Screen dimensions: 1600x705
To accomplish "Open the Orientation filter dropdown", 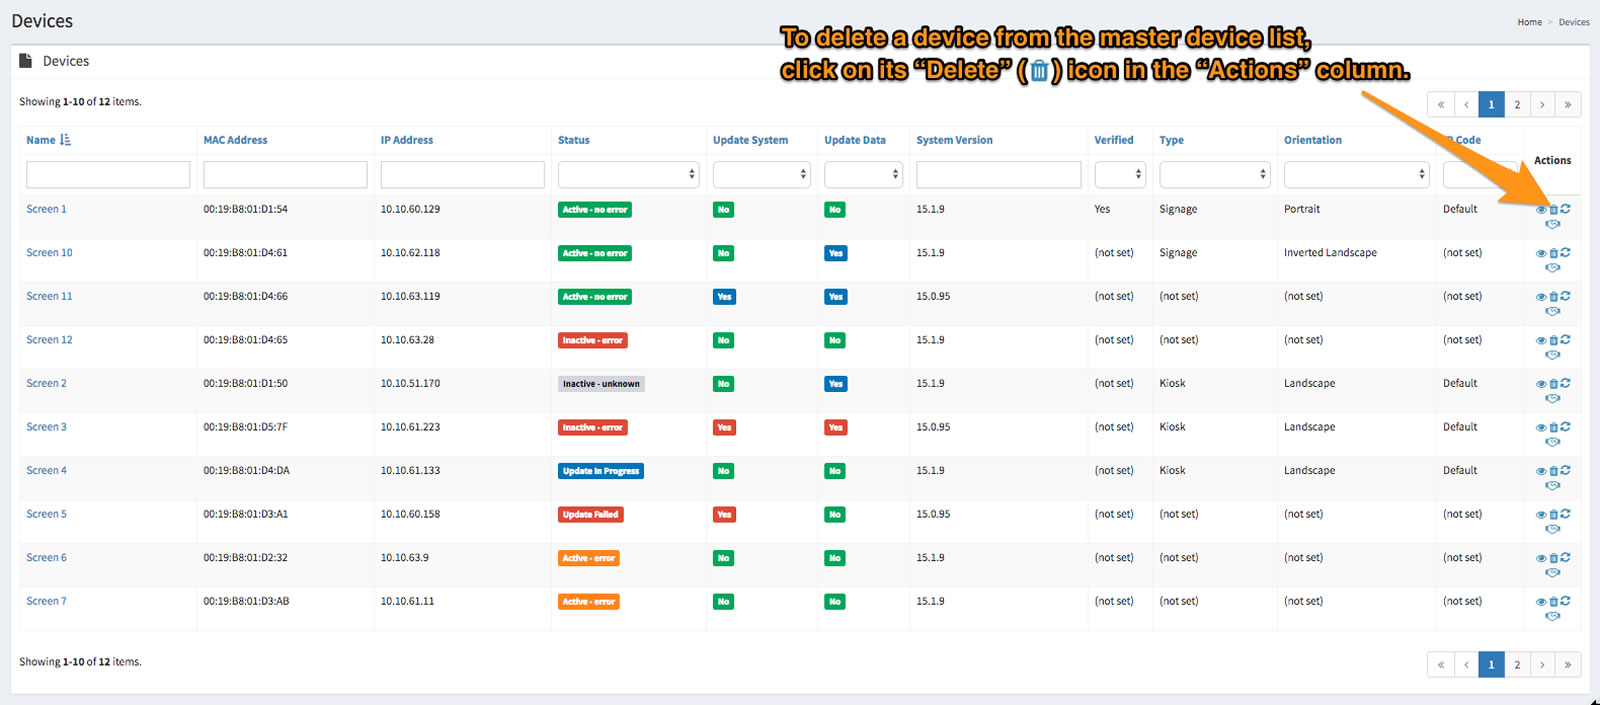I will (1355, 174).
